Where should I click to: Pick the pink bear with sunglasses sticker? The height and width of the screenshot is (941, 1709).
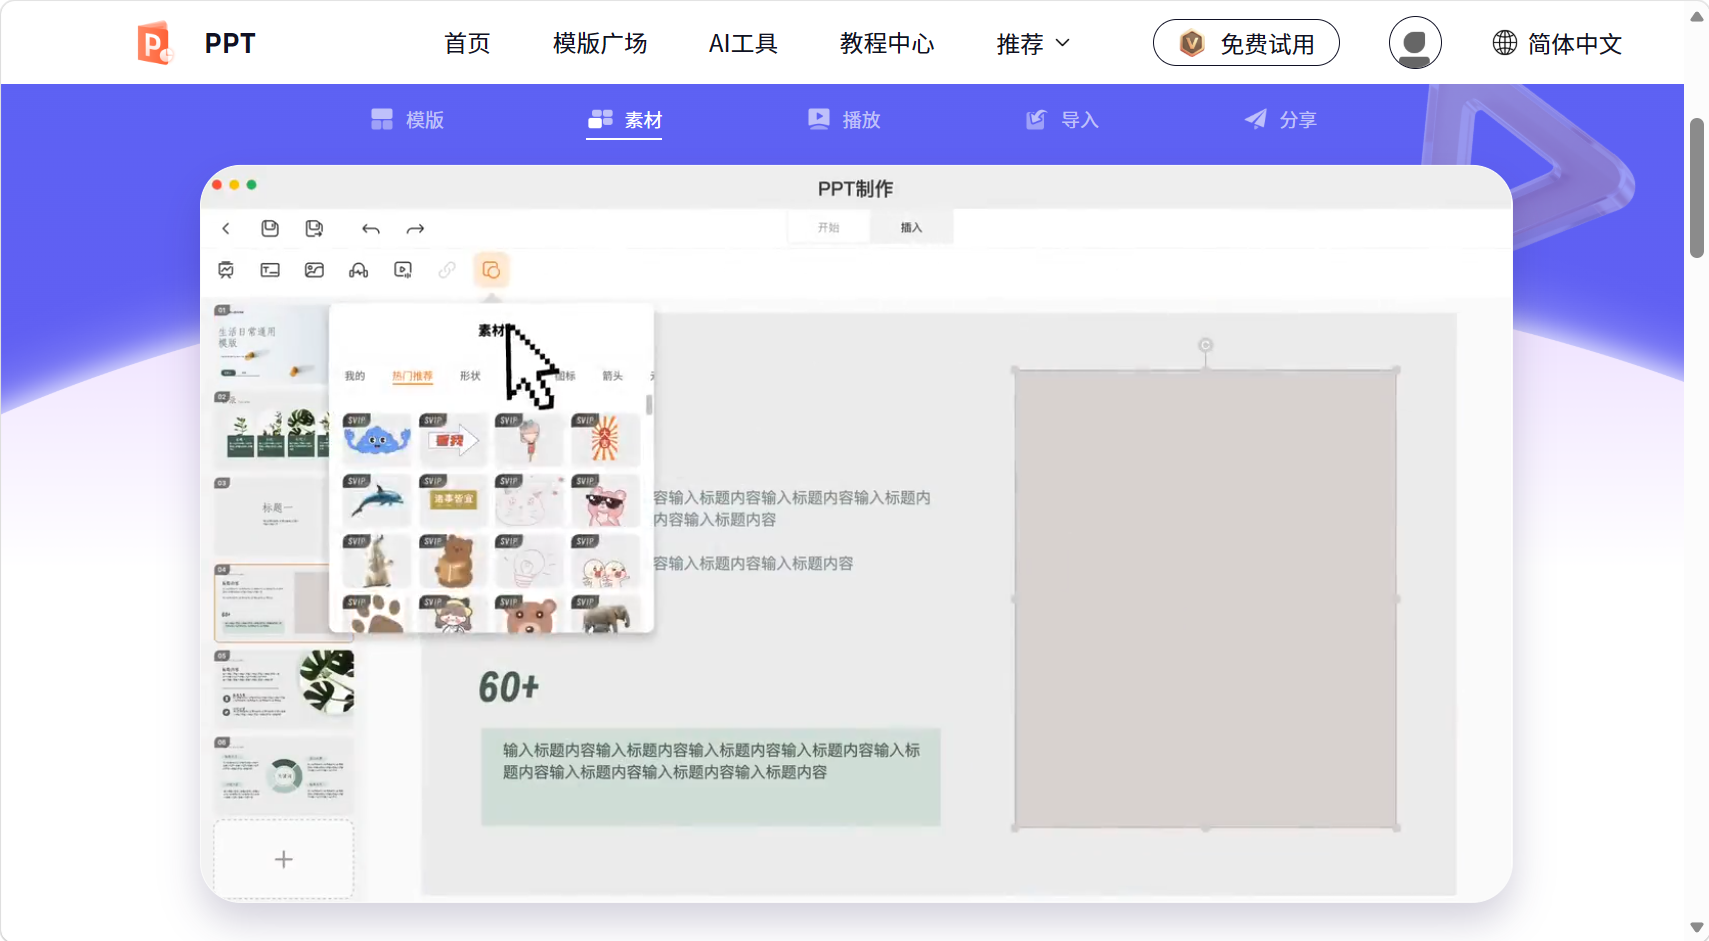click(x=606, y=500)
